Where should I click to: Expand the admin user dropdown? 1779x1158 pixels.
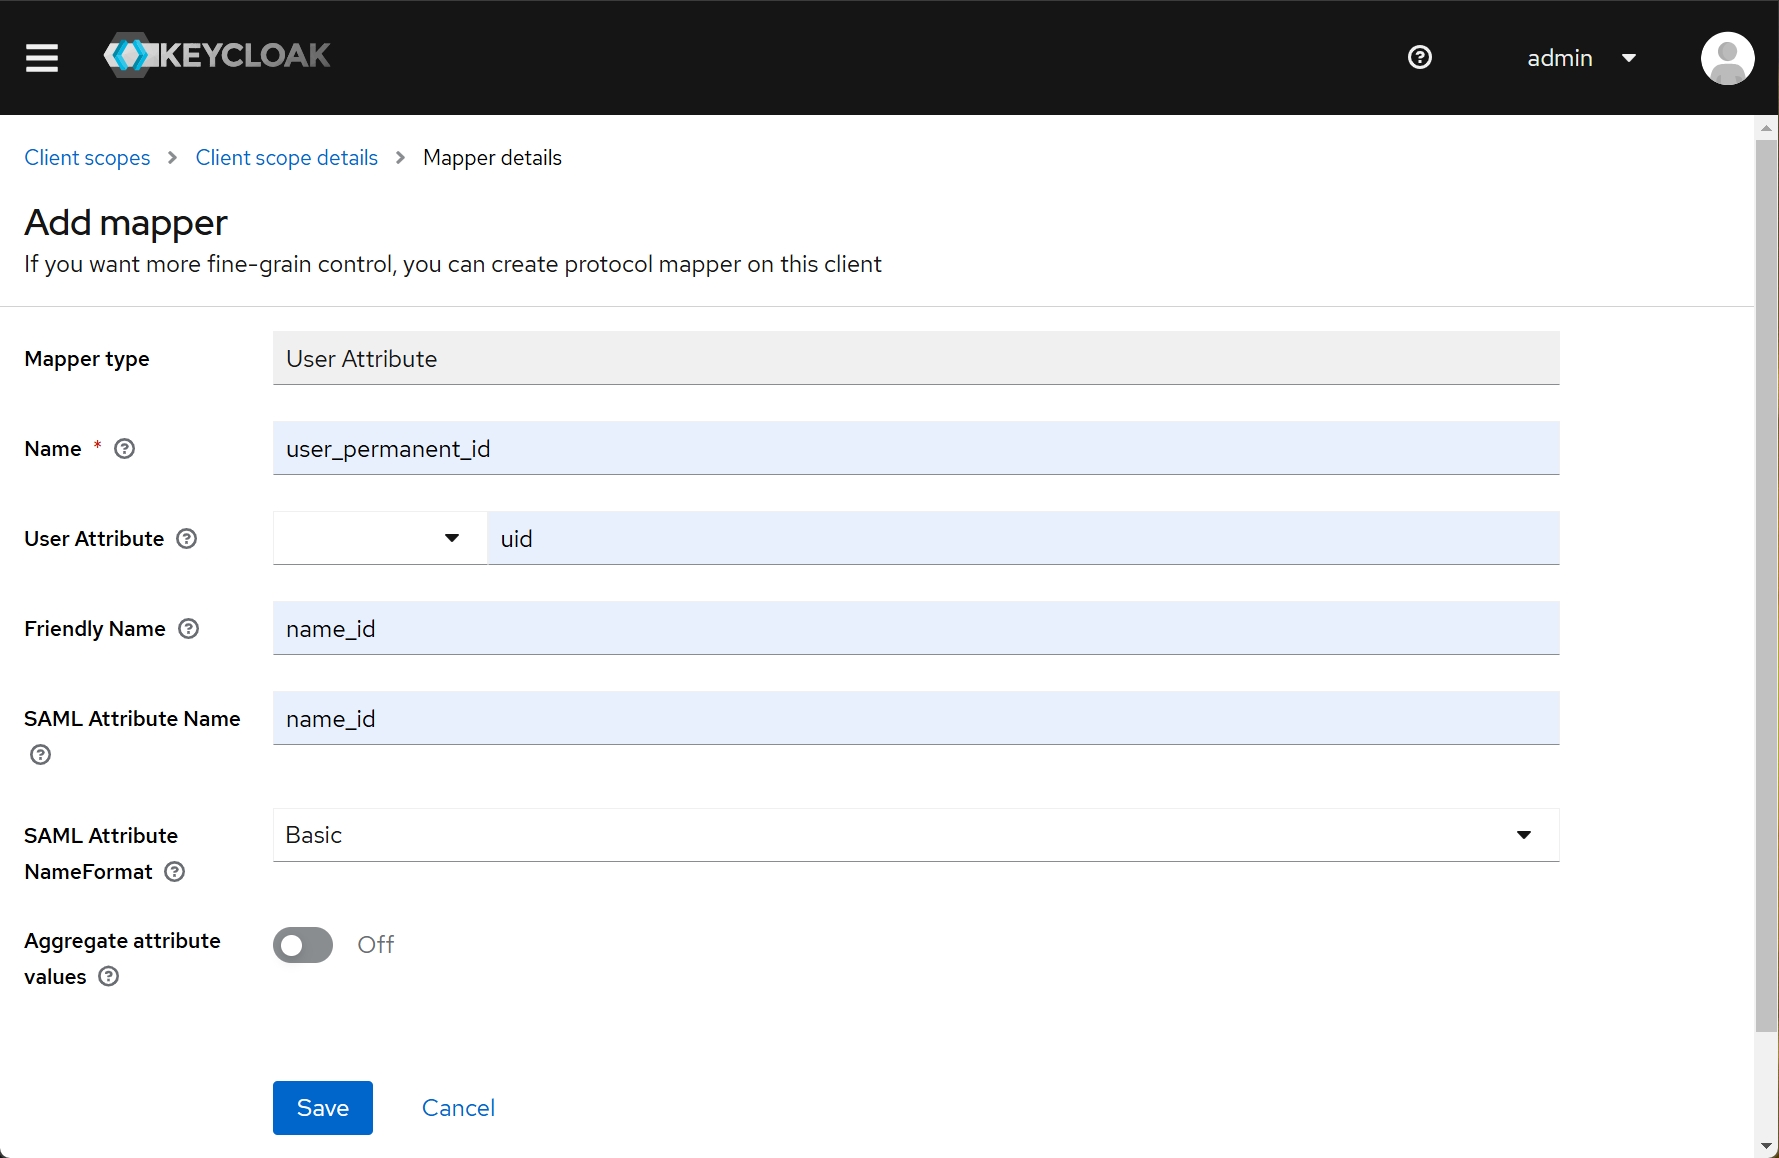1581,58
